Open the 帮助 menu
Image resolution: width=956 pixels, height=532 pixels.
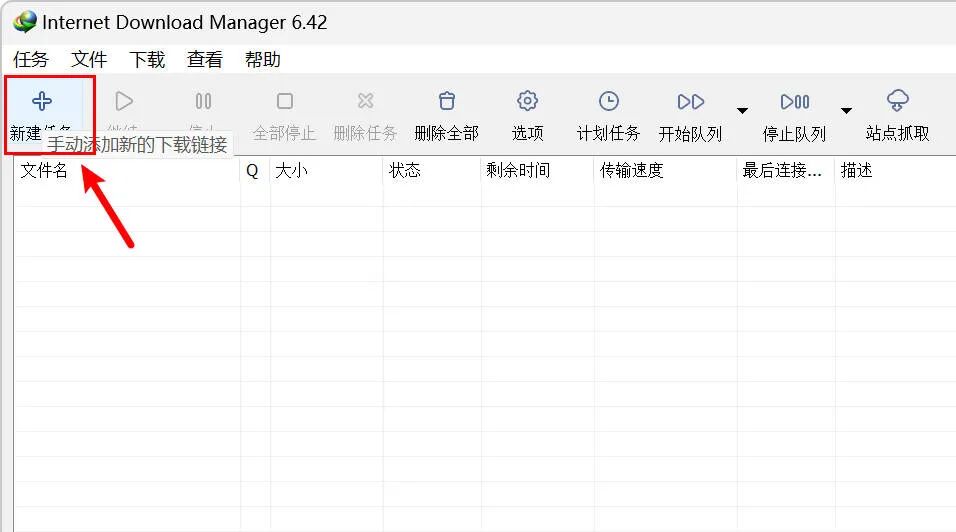tap(263, 60)
